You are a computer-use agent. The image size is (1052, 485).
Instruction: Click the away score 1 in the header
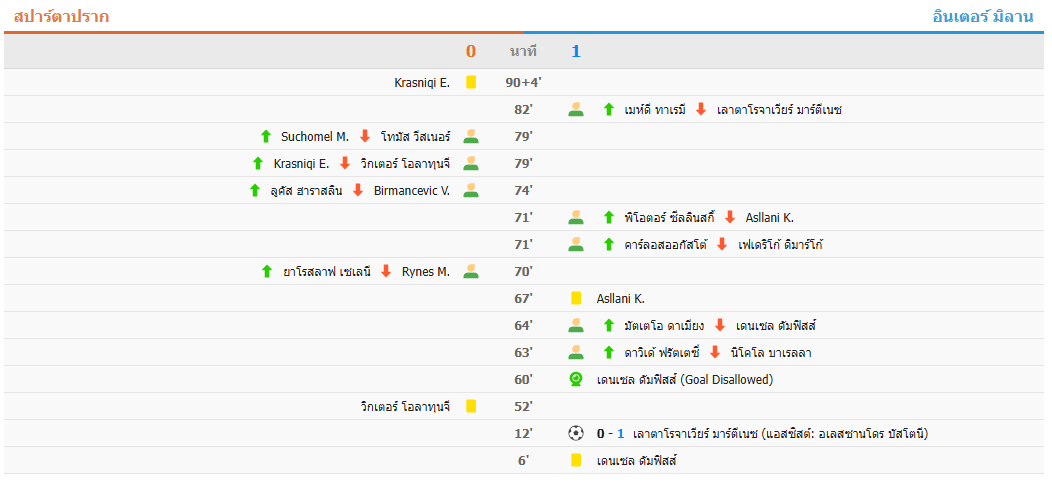pos(576,51)
